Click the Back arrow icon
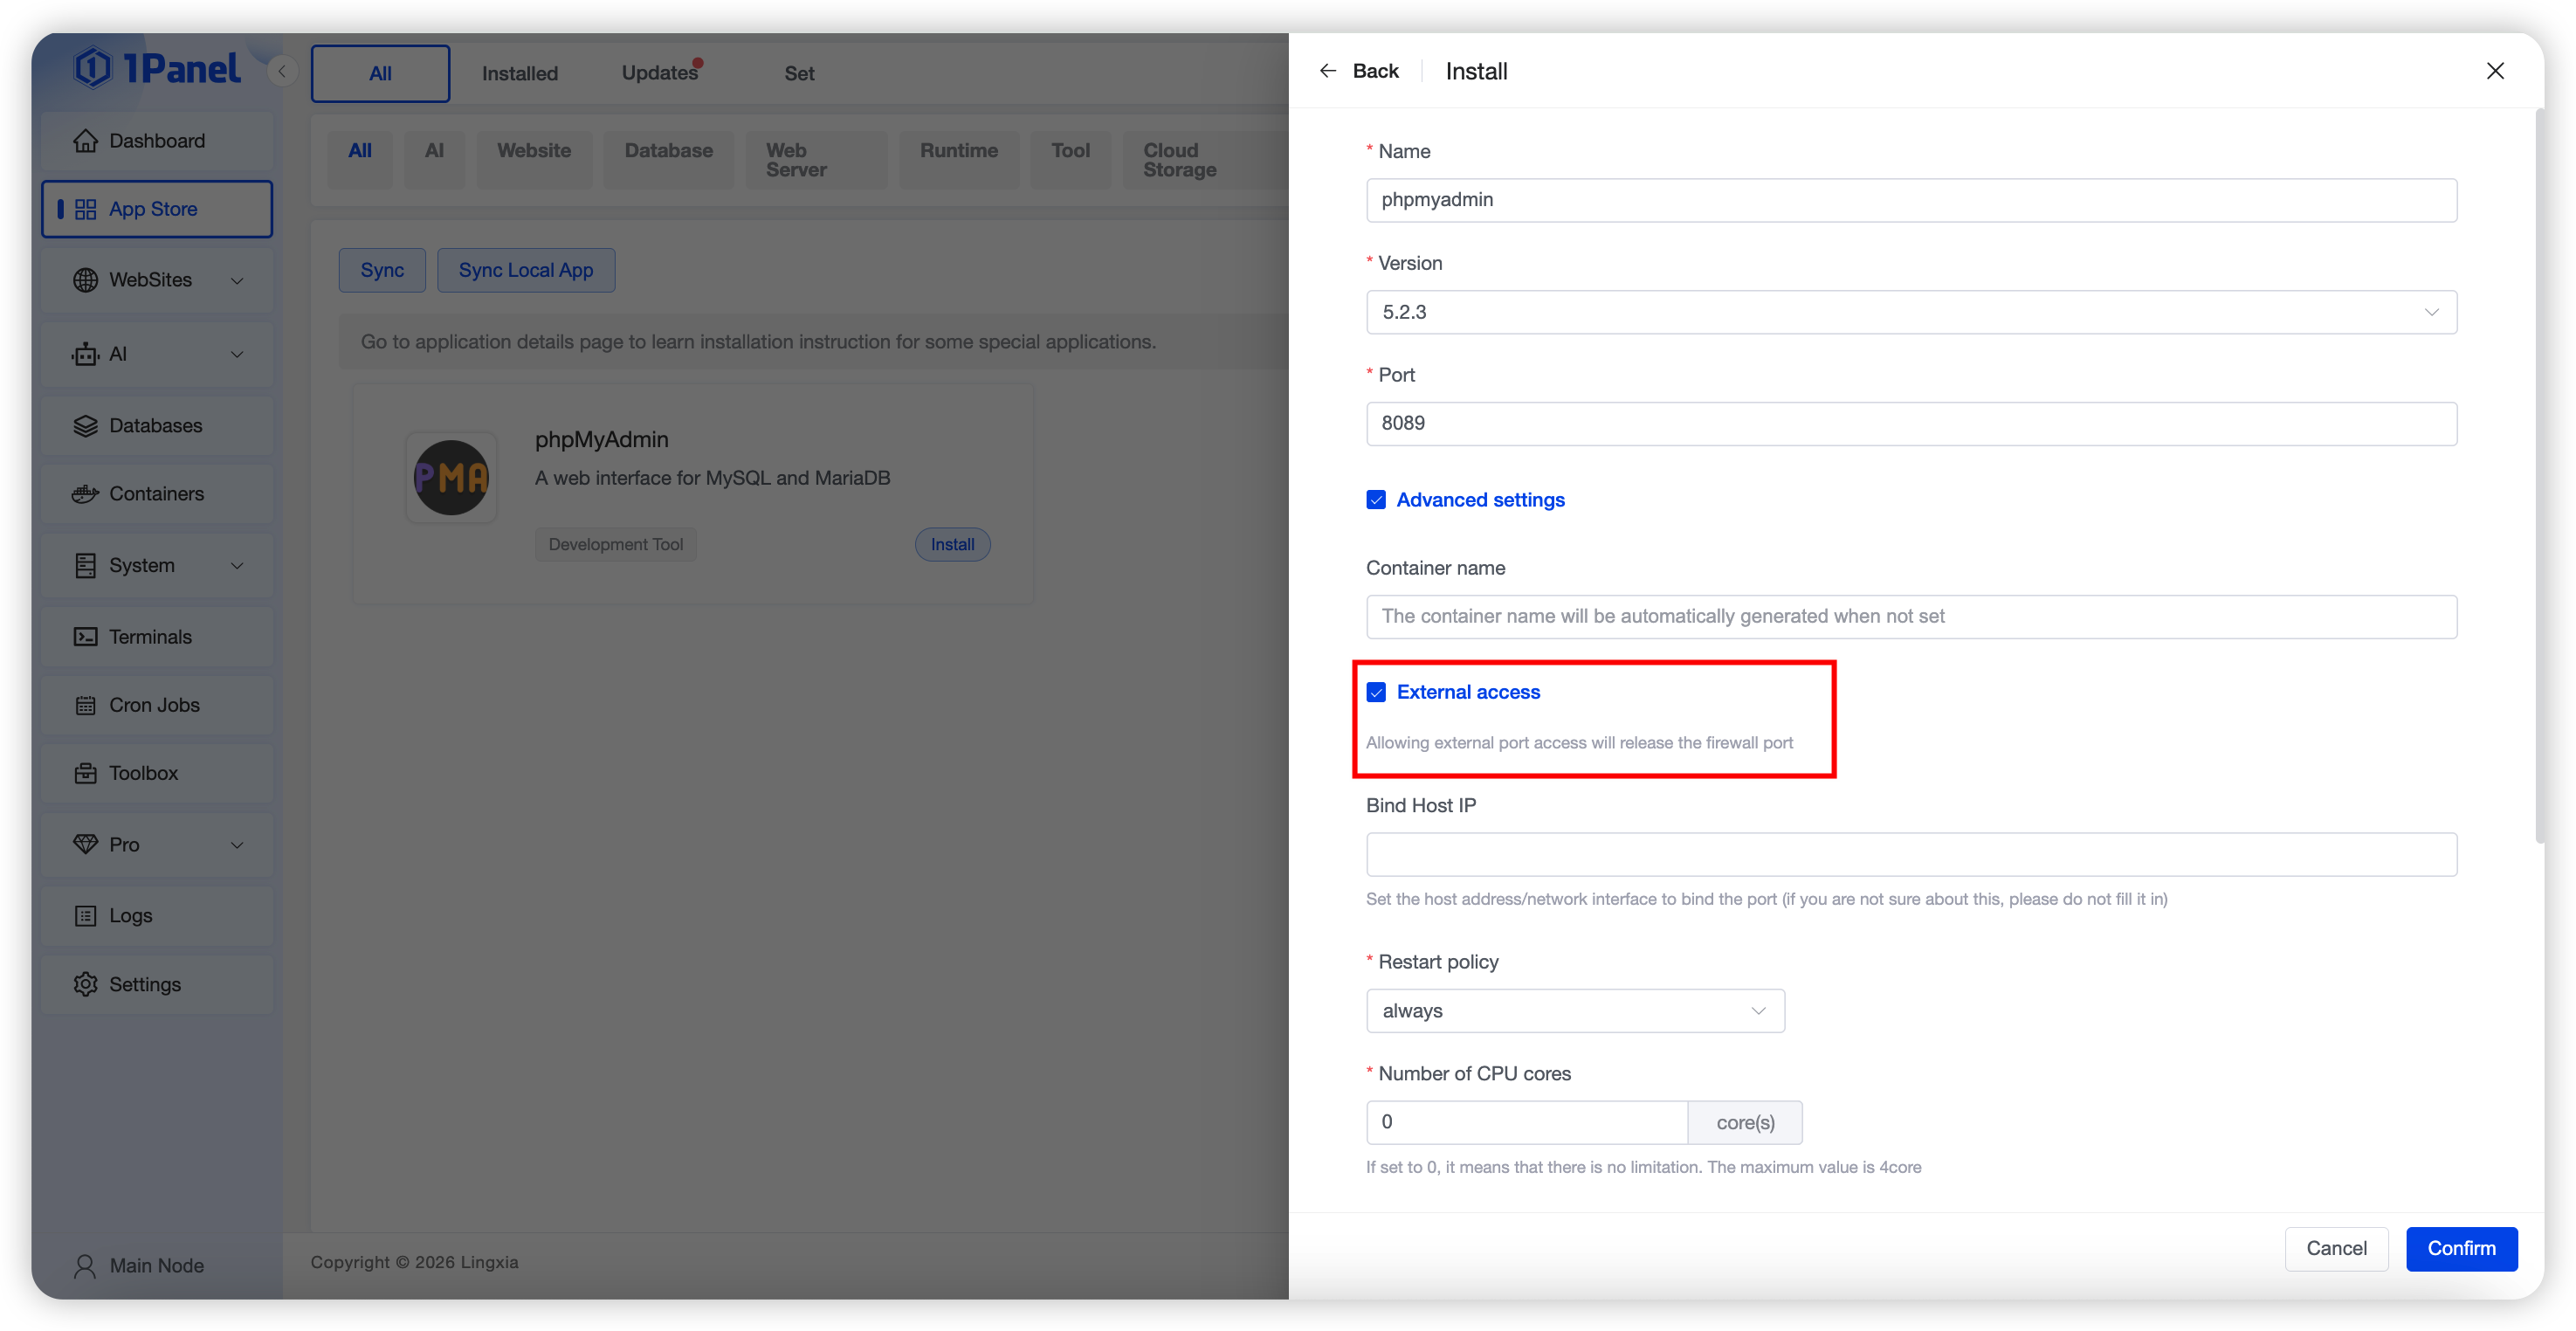Screen dimensions: 2576x1331 (1327, 71)
